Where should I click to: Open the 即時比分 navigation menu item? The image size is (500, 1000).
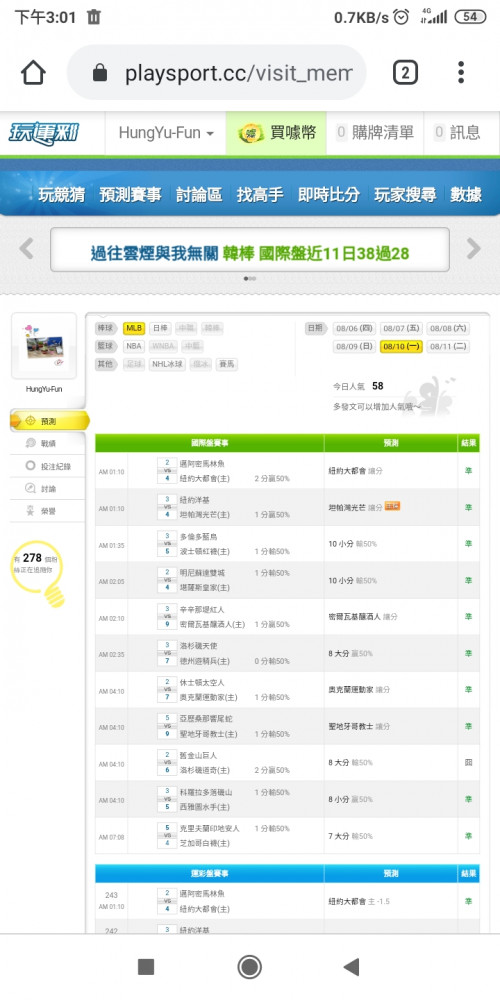point(328,195)
